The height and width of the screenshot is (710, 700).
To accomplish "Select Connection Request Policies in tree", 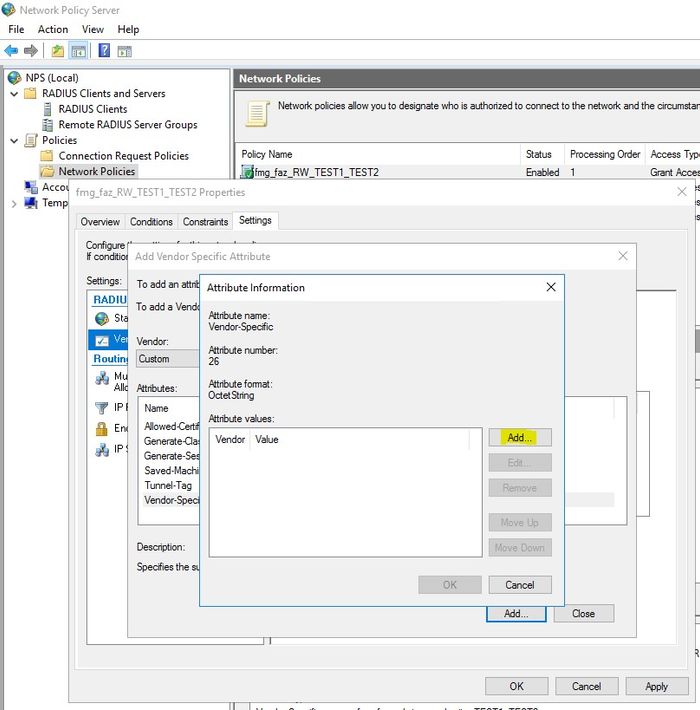I will click(x=123, y=156).
